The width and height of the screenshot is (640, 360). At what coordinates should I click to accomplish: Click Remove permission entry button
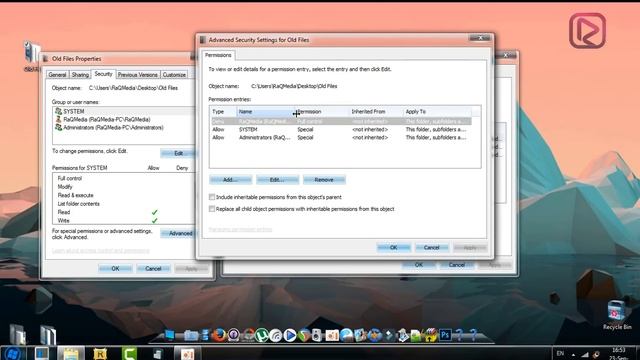click(x=324, y=180)
